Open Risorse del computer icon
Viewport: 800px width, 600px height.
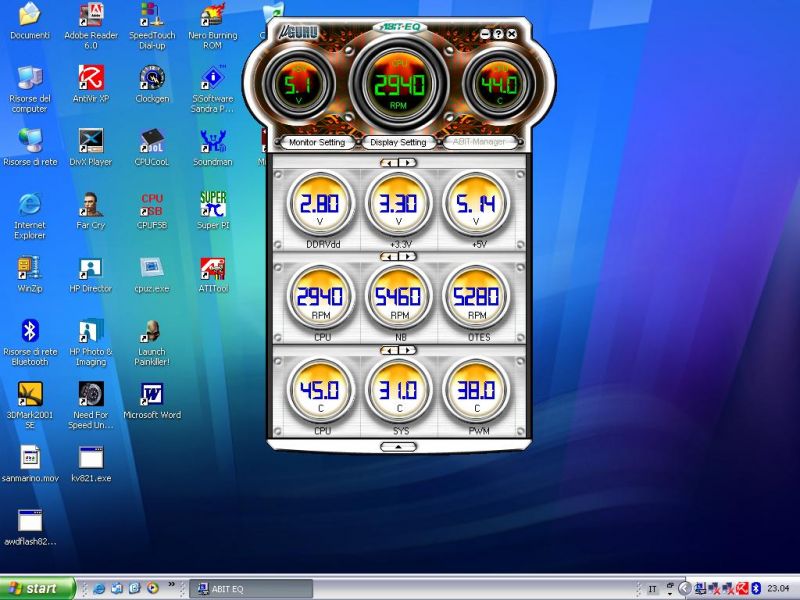(x=30, y=89)
